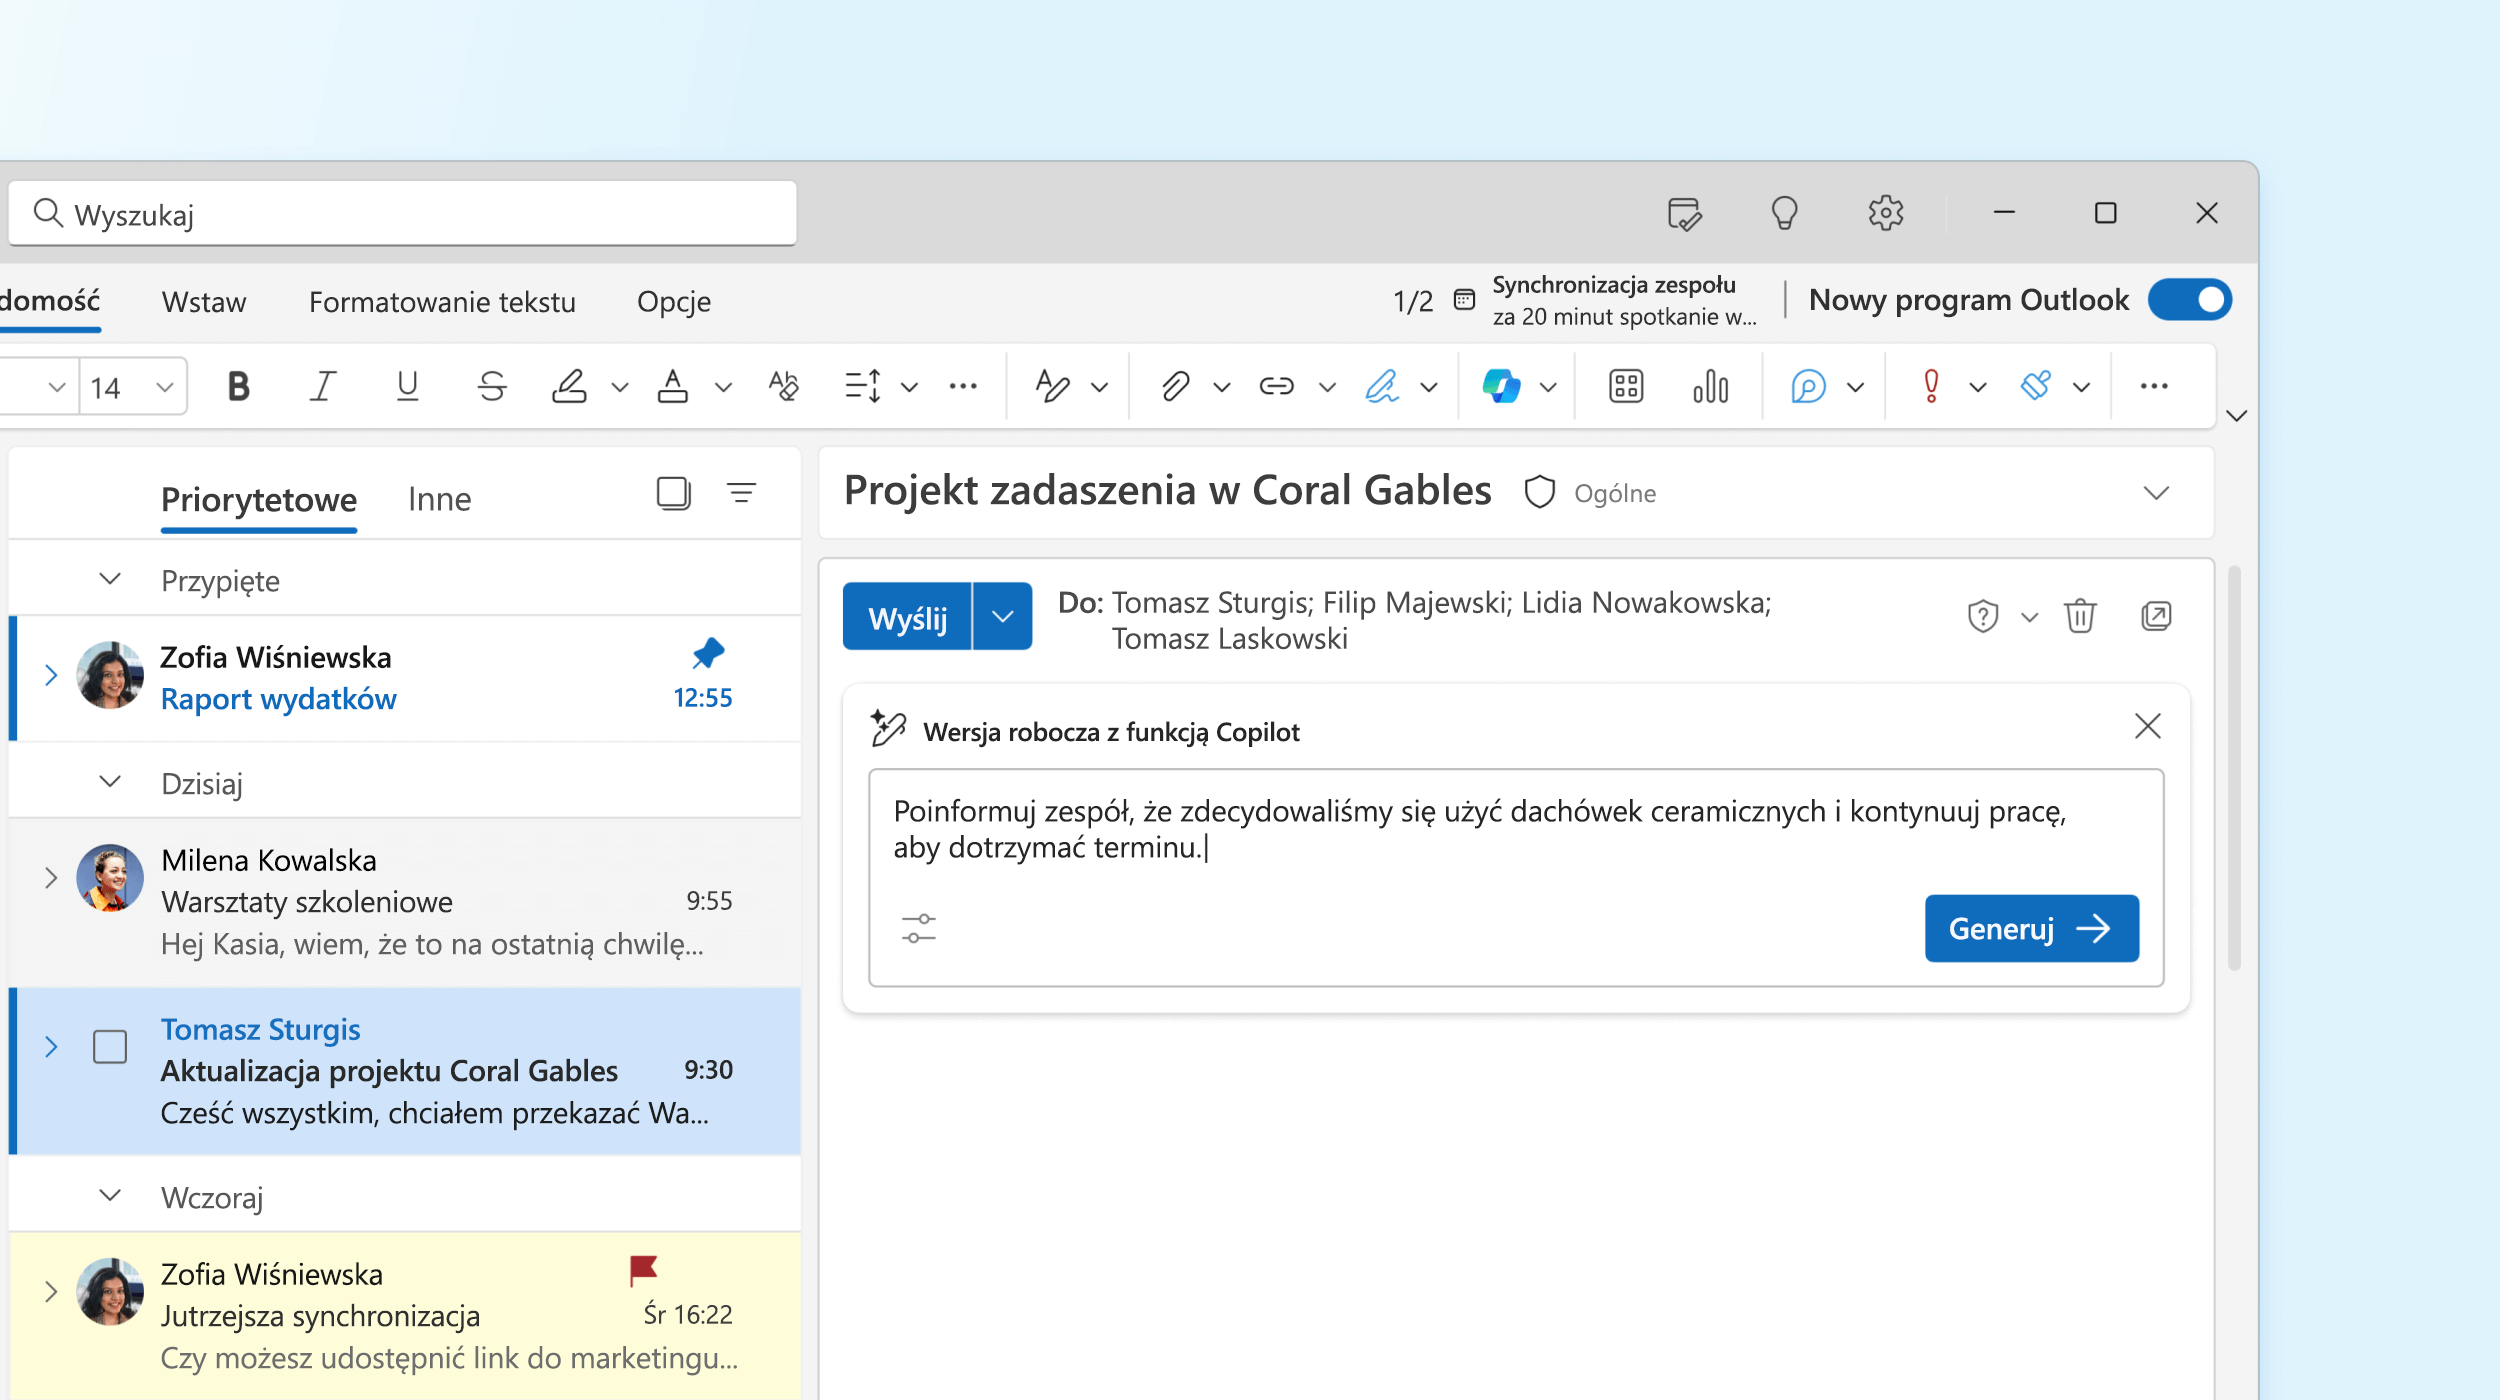Open the styles pen tool

[x=1053, y=386]
